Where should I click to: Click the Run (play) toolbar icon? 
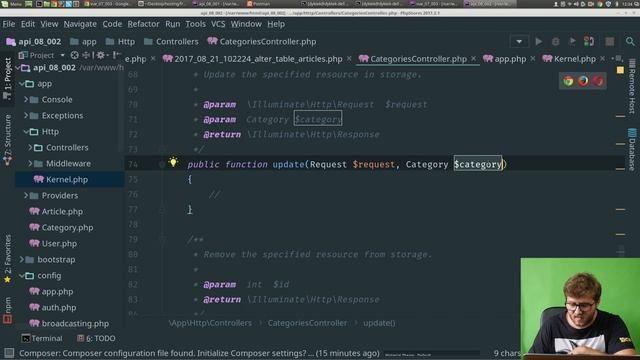pyautogui.click(x=539, y=41)
